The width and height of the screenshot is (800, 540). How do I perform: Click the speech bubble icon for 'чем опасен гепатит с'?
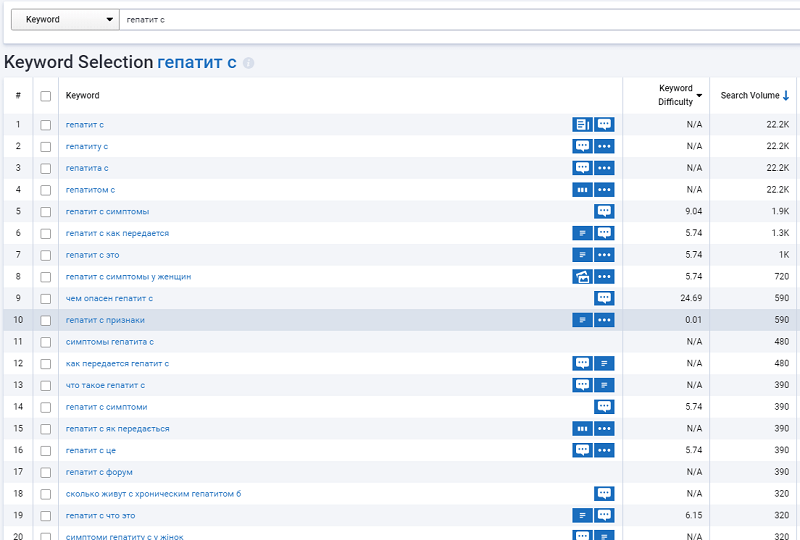tap(604, 298)
